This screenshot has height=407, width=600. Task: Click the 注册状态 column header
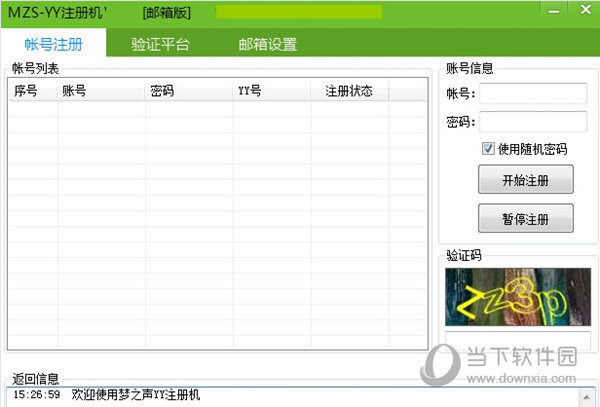[350, 91]
